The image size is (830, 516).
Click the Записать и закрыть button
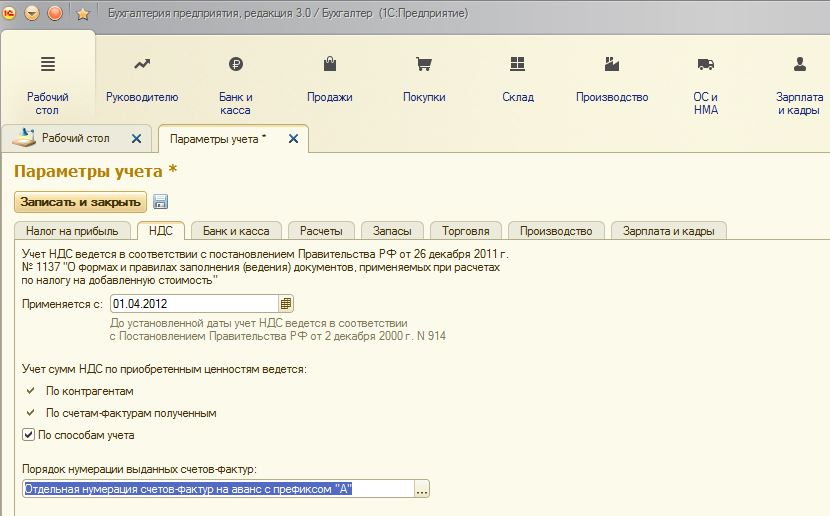click(x=80, y=202)
